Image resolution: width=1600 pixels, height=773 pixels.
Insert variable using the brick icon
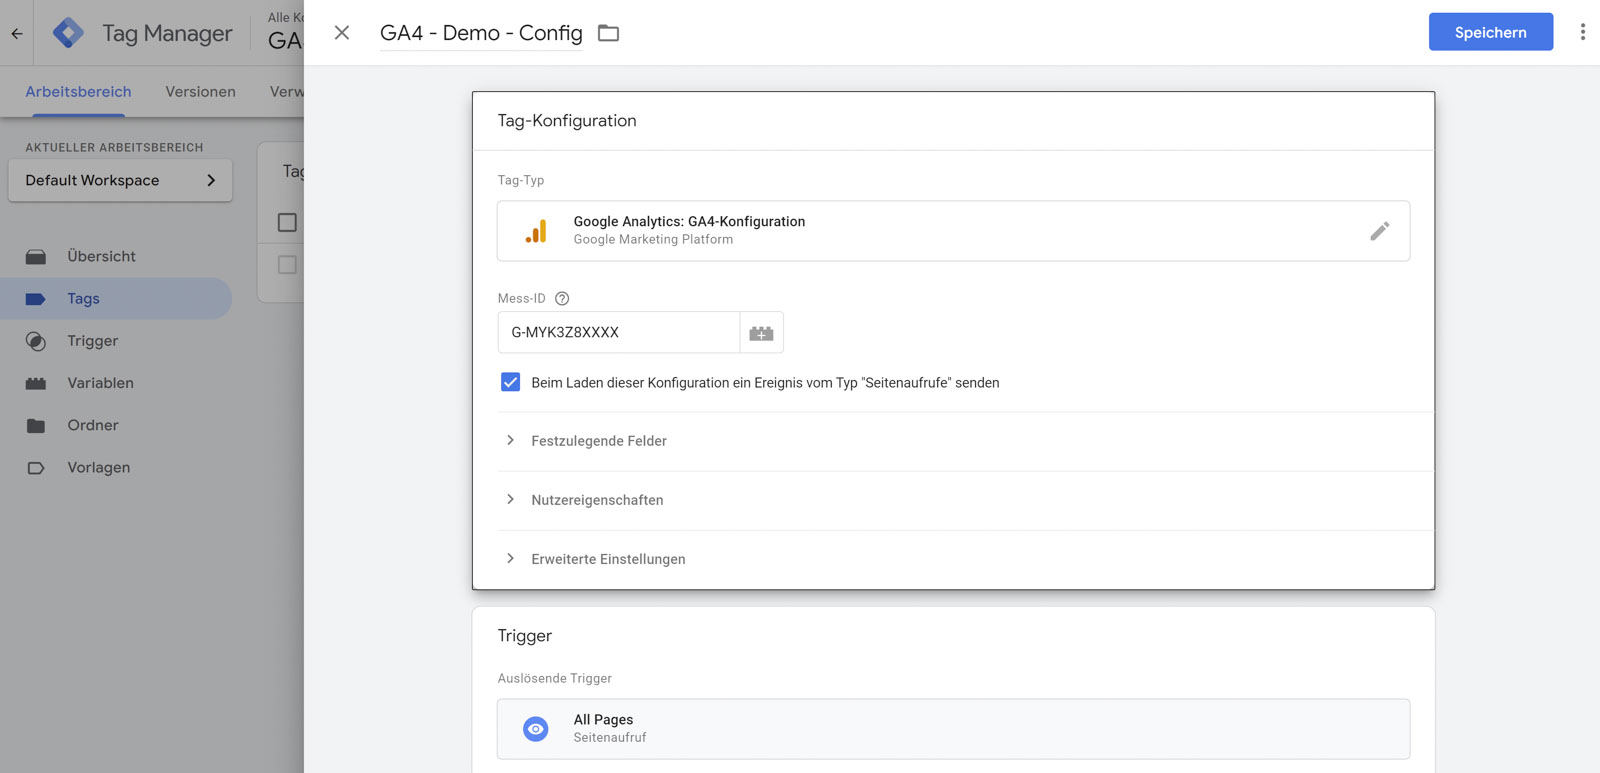pos(761,333)
